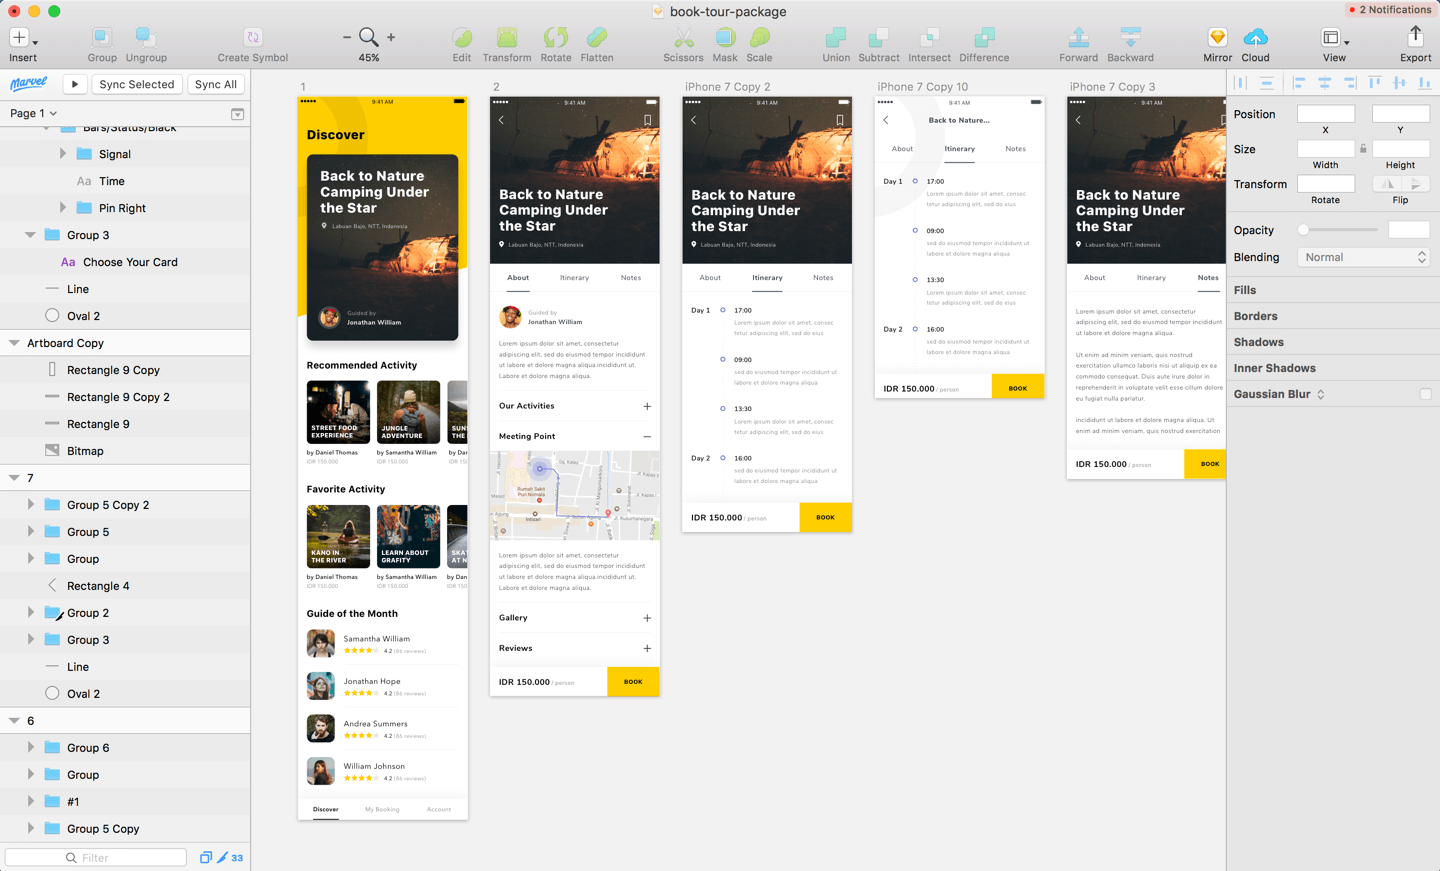Click the Scissors tool in toolbar
1440x871 pixels.
683,39
